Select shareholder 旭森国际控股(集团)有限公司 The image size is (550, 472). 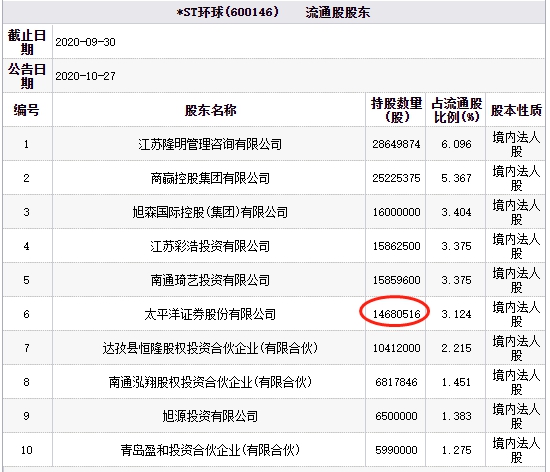coord(210,212)
